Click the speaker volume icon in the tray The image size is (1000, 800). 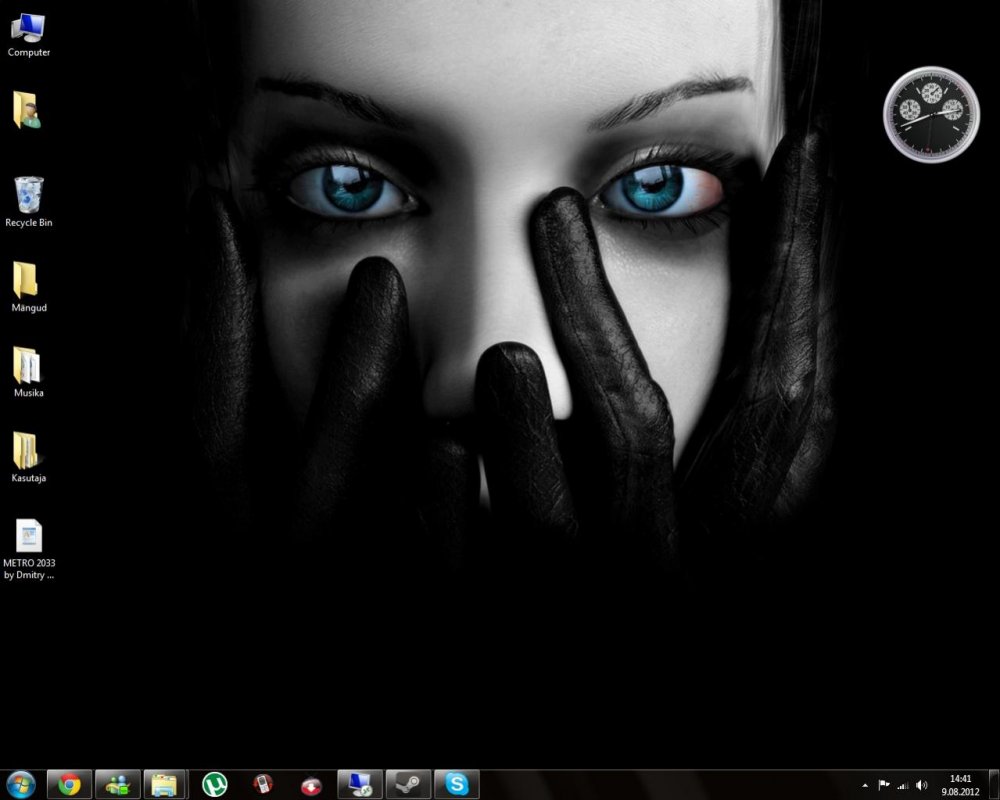(x=923, y=785)
